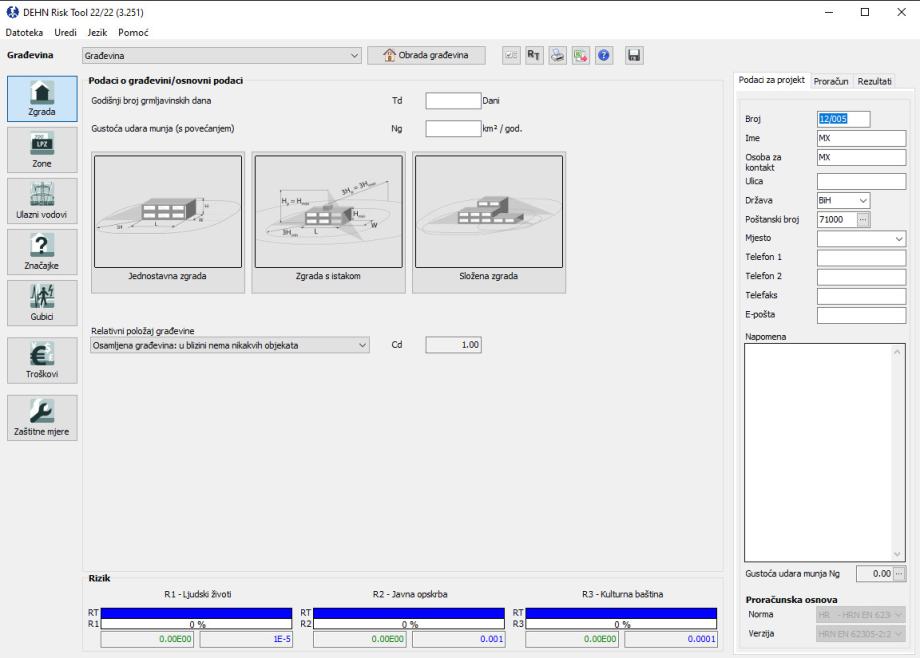The height and width of the screenshot is (658, 920).
Task: Open the Datoteka menu
Action: [x=24, y=32]
